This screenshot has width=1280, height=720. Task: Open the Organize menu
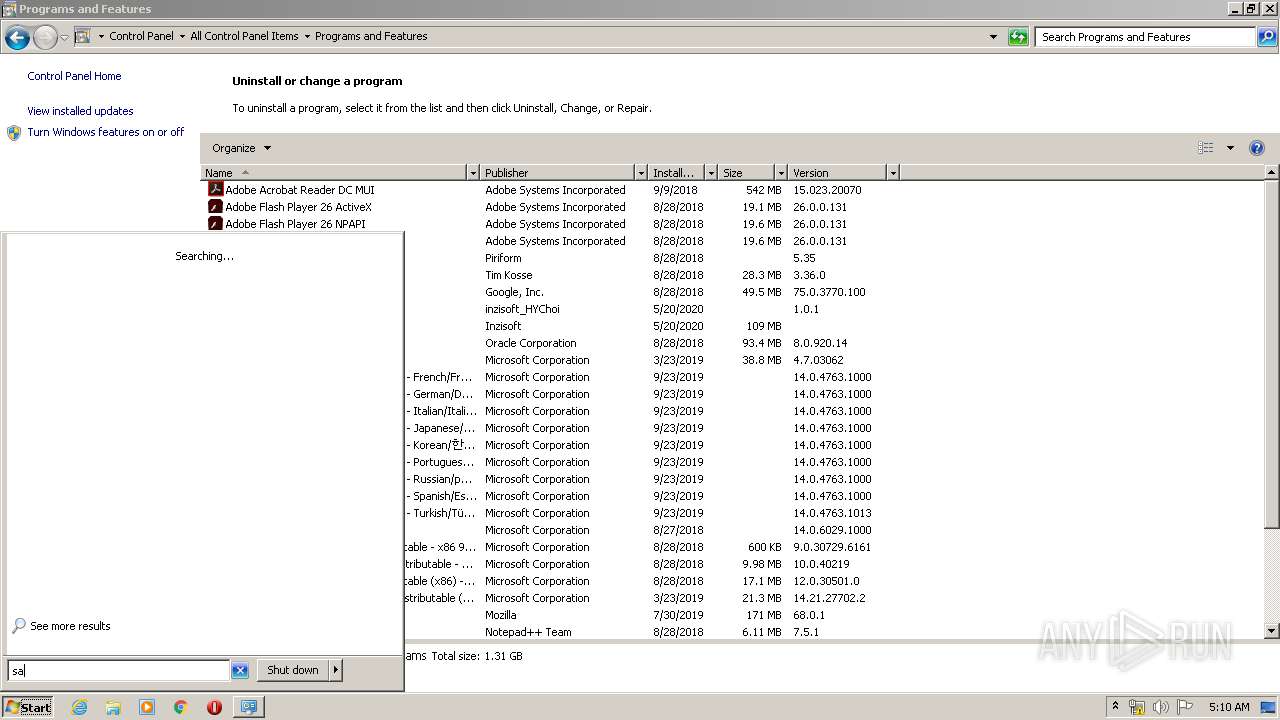241,148
